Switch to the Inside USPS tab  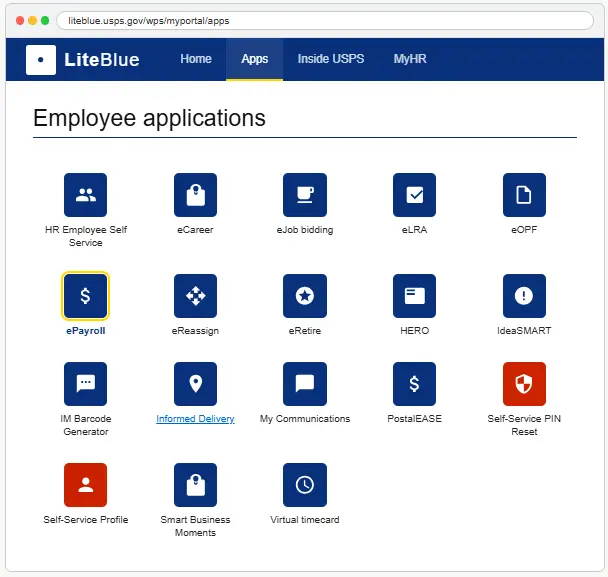(331, 59)
